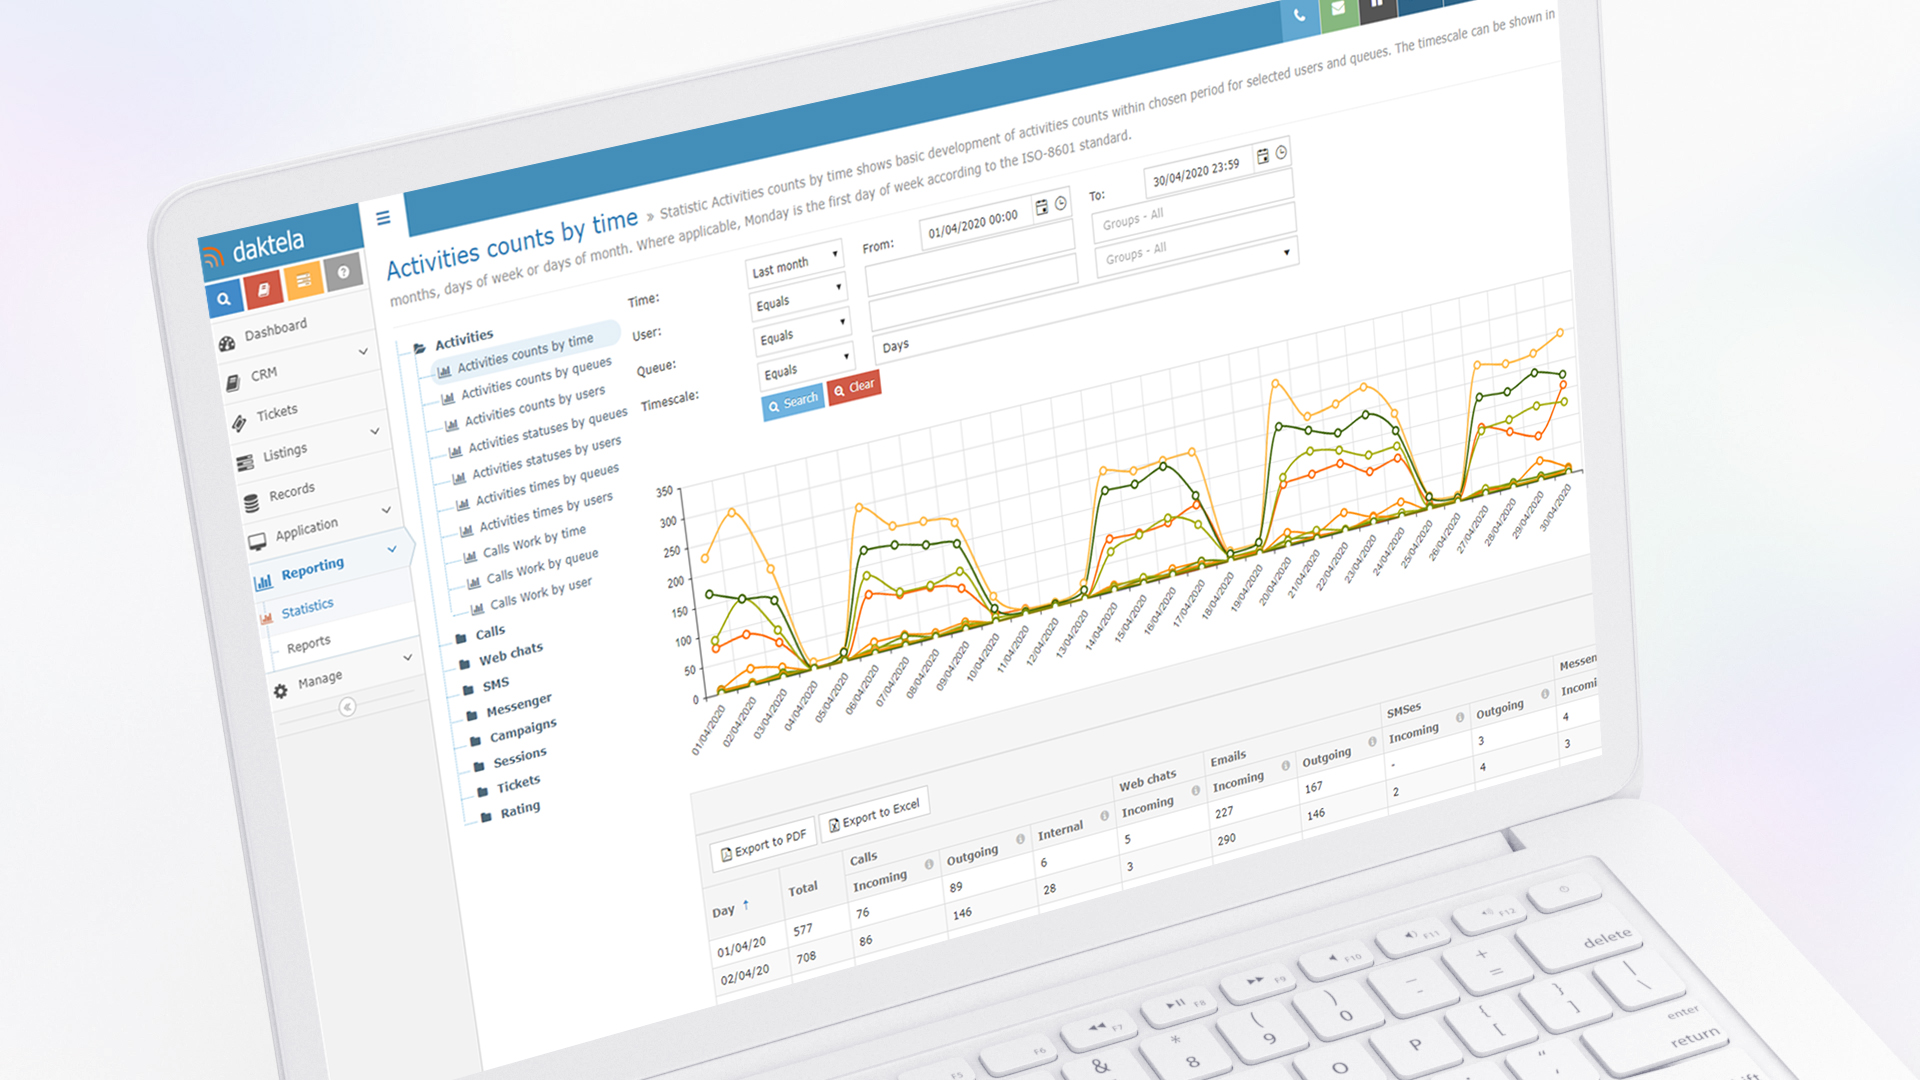This screenshot has width=1920, height=1080.
Task: Open clock time picker next to To date
Action: point(1281,153)
